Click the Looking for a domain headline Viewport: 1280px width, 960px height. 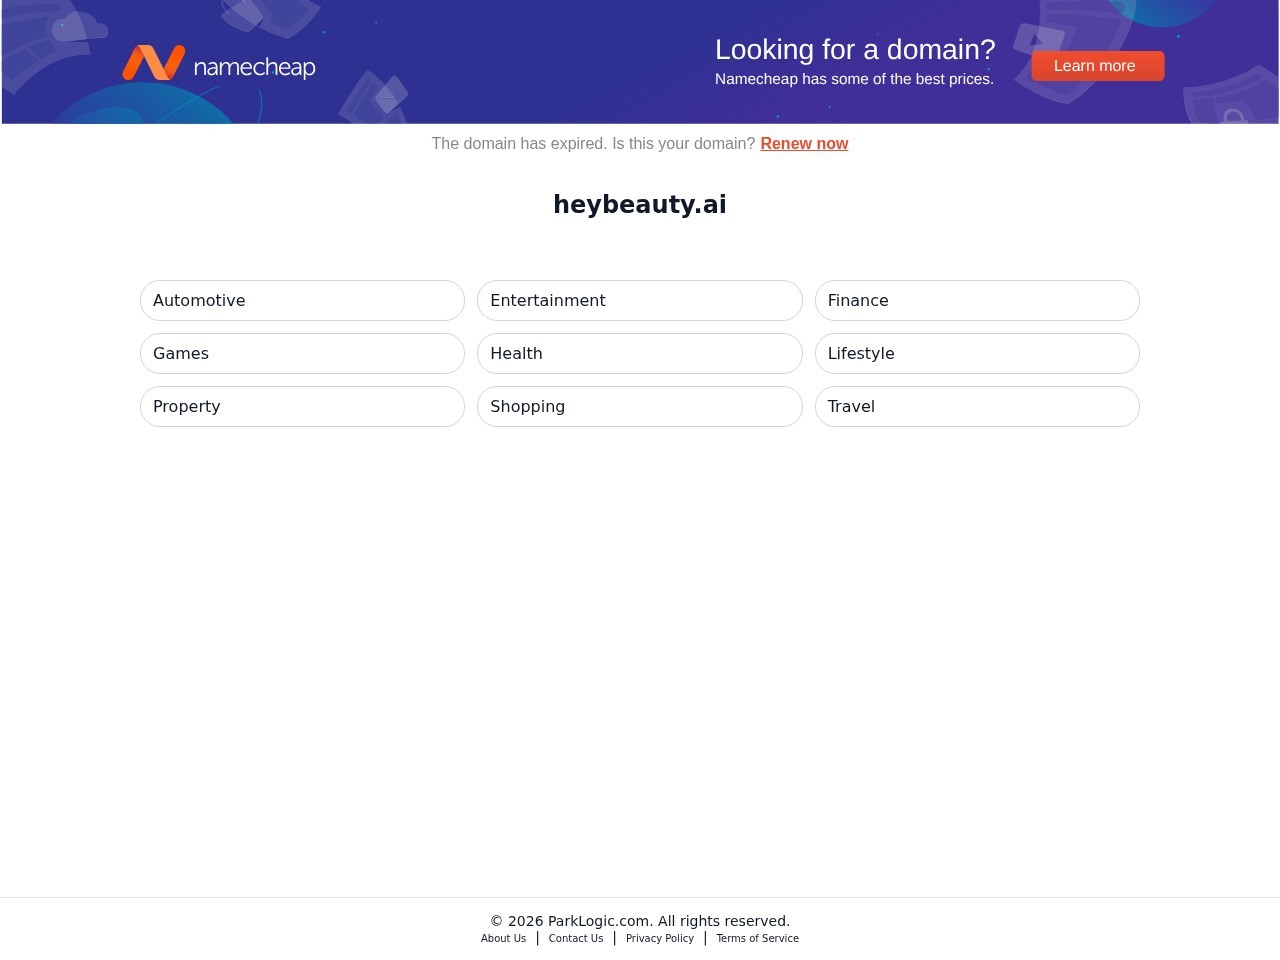(x=854, y=49)
